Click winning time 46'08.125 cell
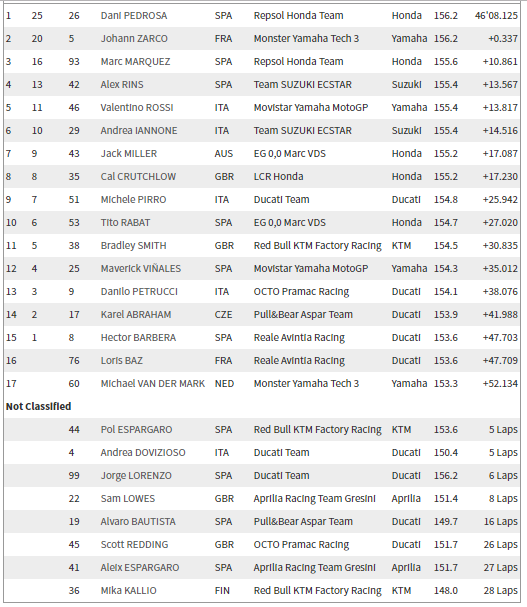The width and height of the screenshot is (527, 607). pyautogui.click(x=496, y=15)
